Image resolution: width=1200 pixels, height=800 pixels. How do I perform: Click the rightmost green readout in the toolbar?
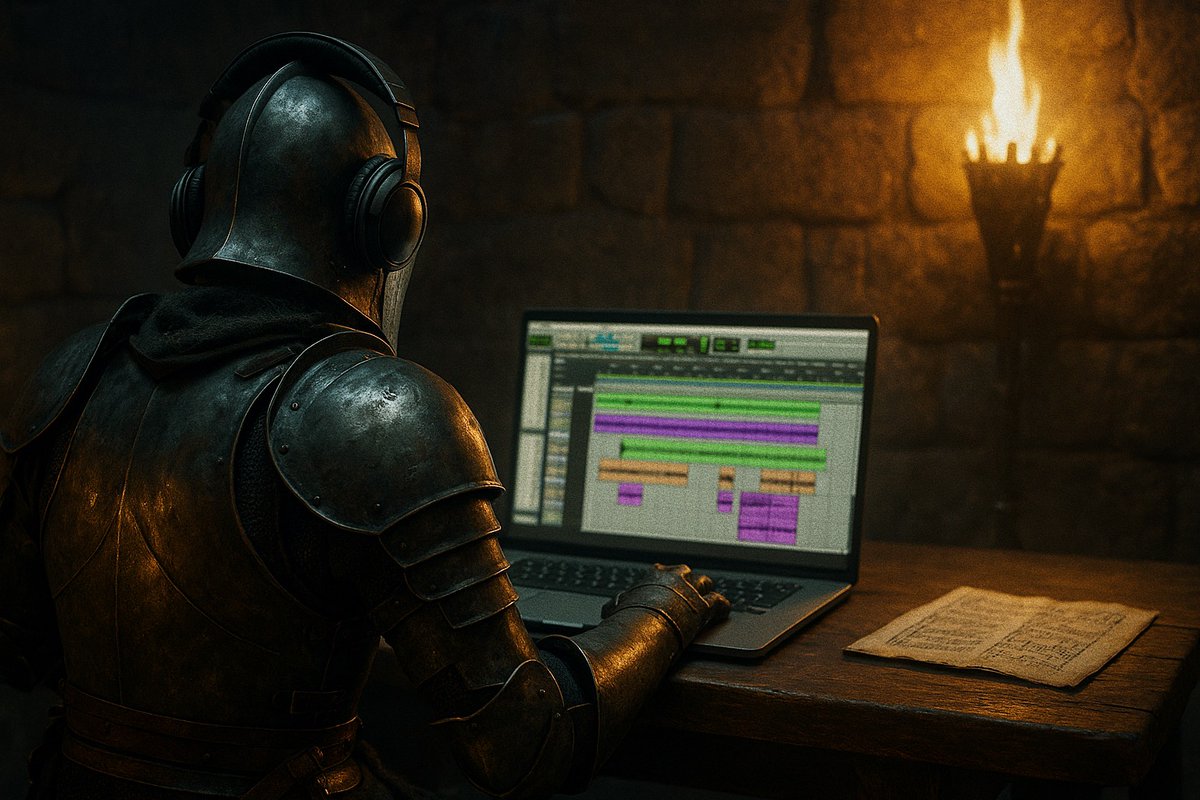point(761,344)
